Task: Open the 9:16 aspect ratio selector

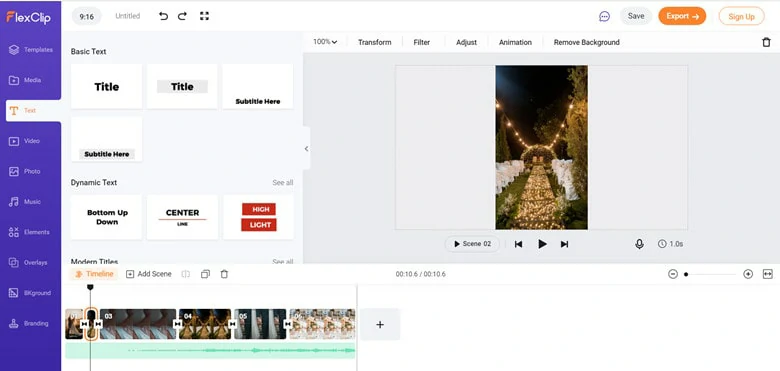Action: [87, 16]
